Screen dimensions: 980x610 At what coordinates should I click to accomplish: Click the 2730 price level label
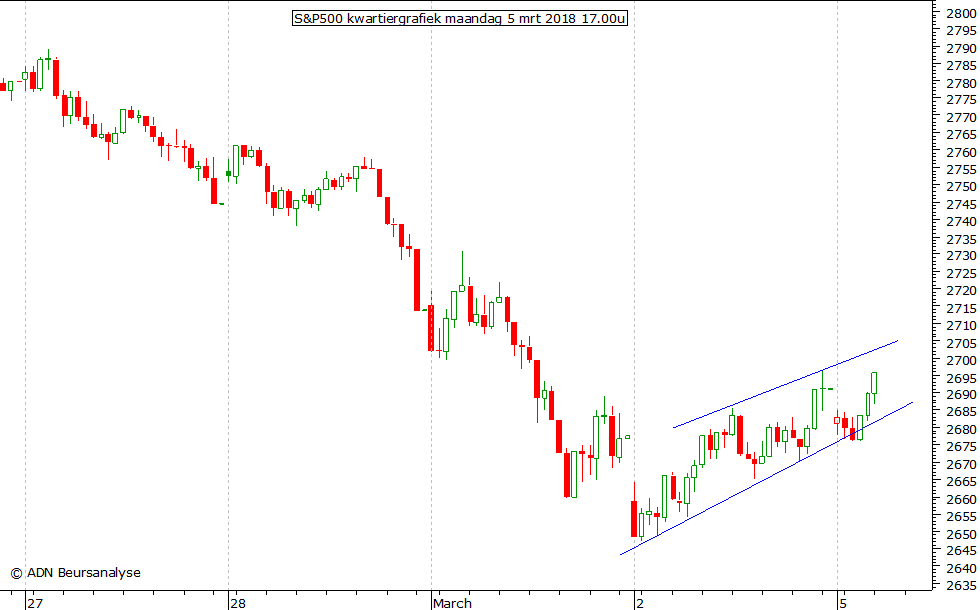point(961,256)
